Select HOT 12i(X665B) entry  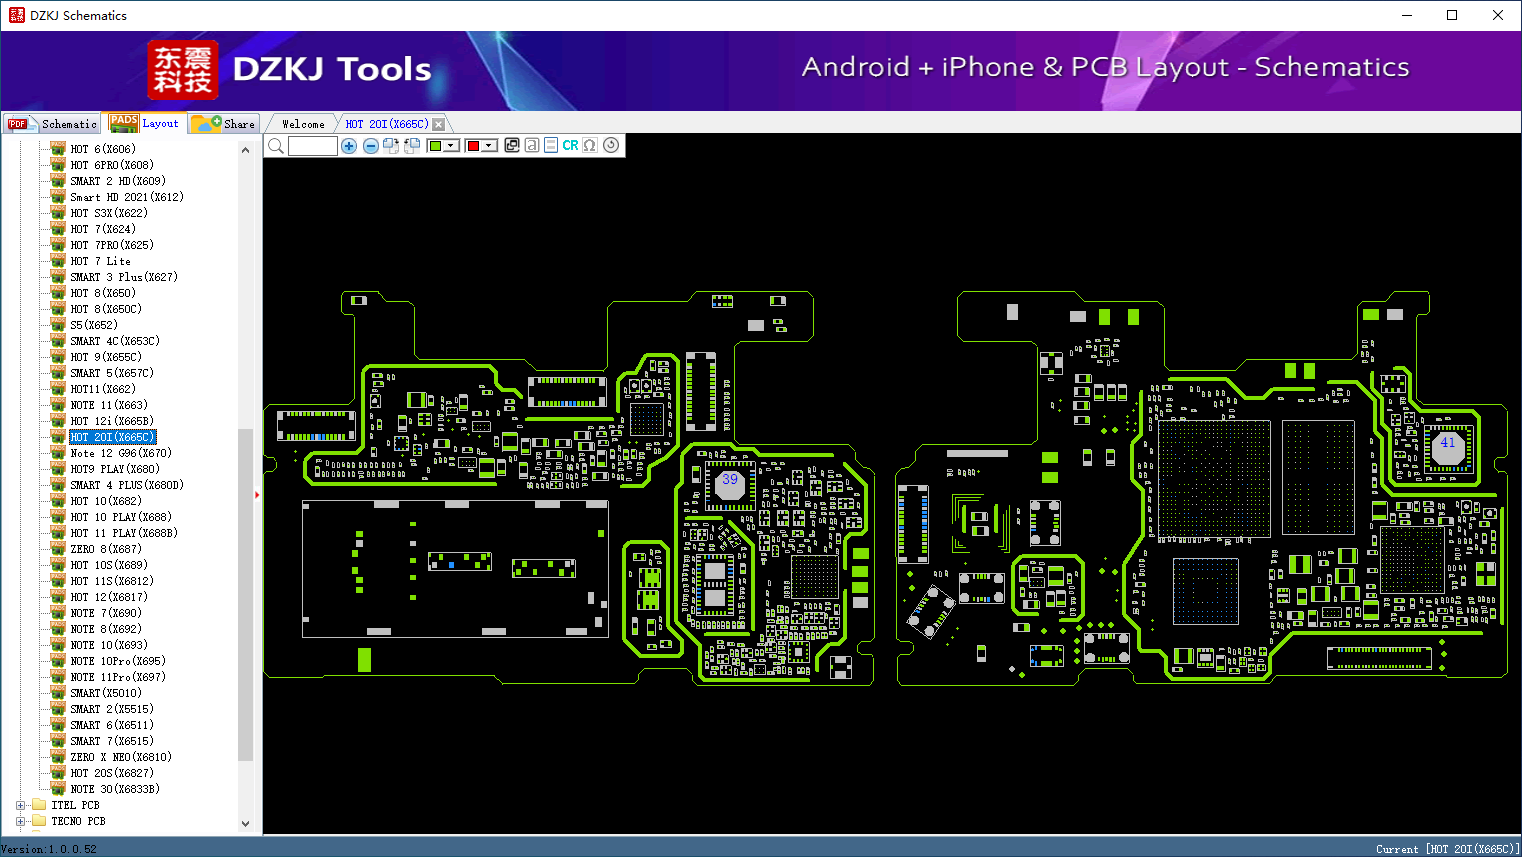112,421
